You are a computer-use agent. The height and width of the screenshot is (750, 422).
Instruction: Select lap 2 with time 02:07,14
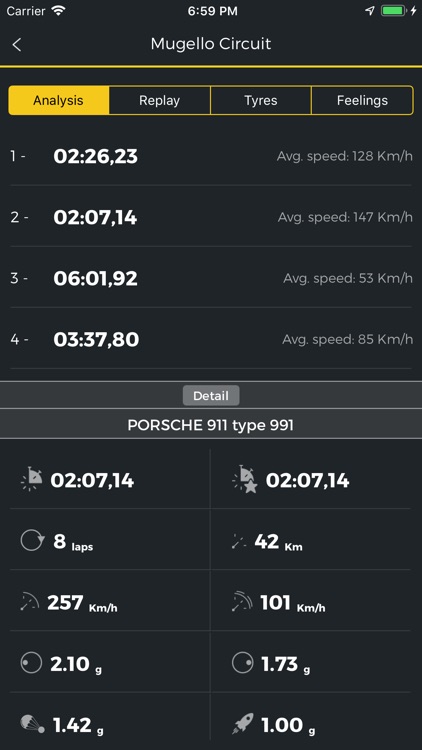(211, 217)
